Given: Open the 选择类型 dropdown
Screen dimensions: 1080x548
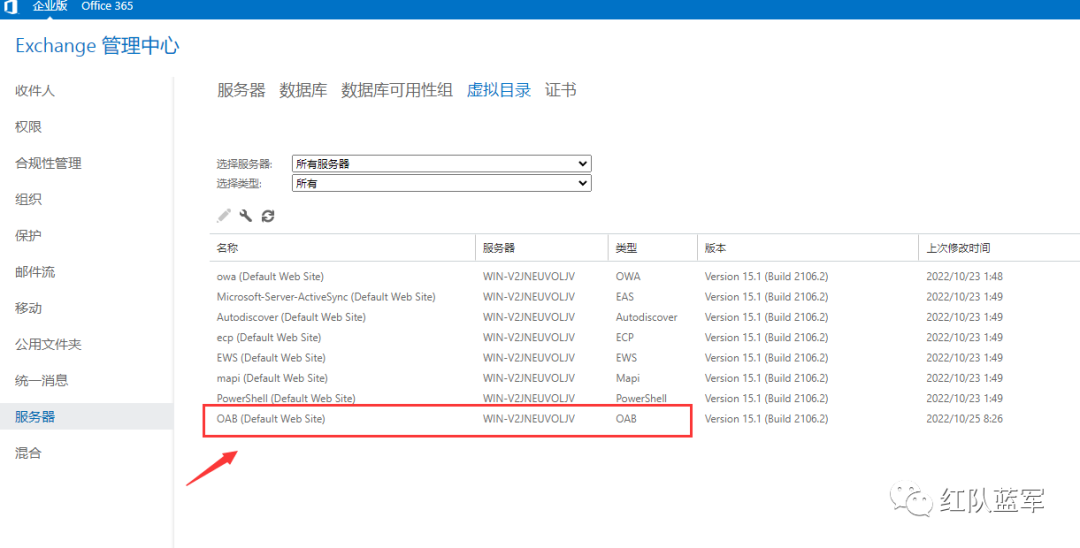Looking at the screenshot, I should pos(442,183).
